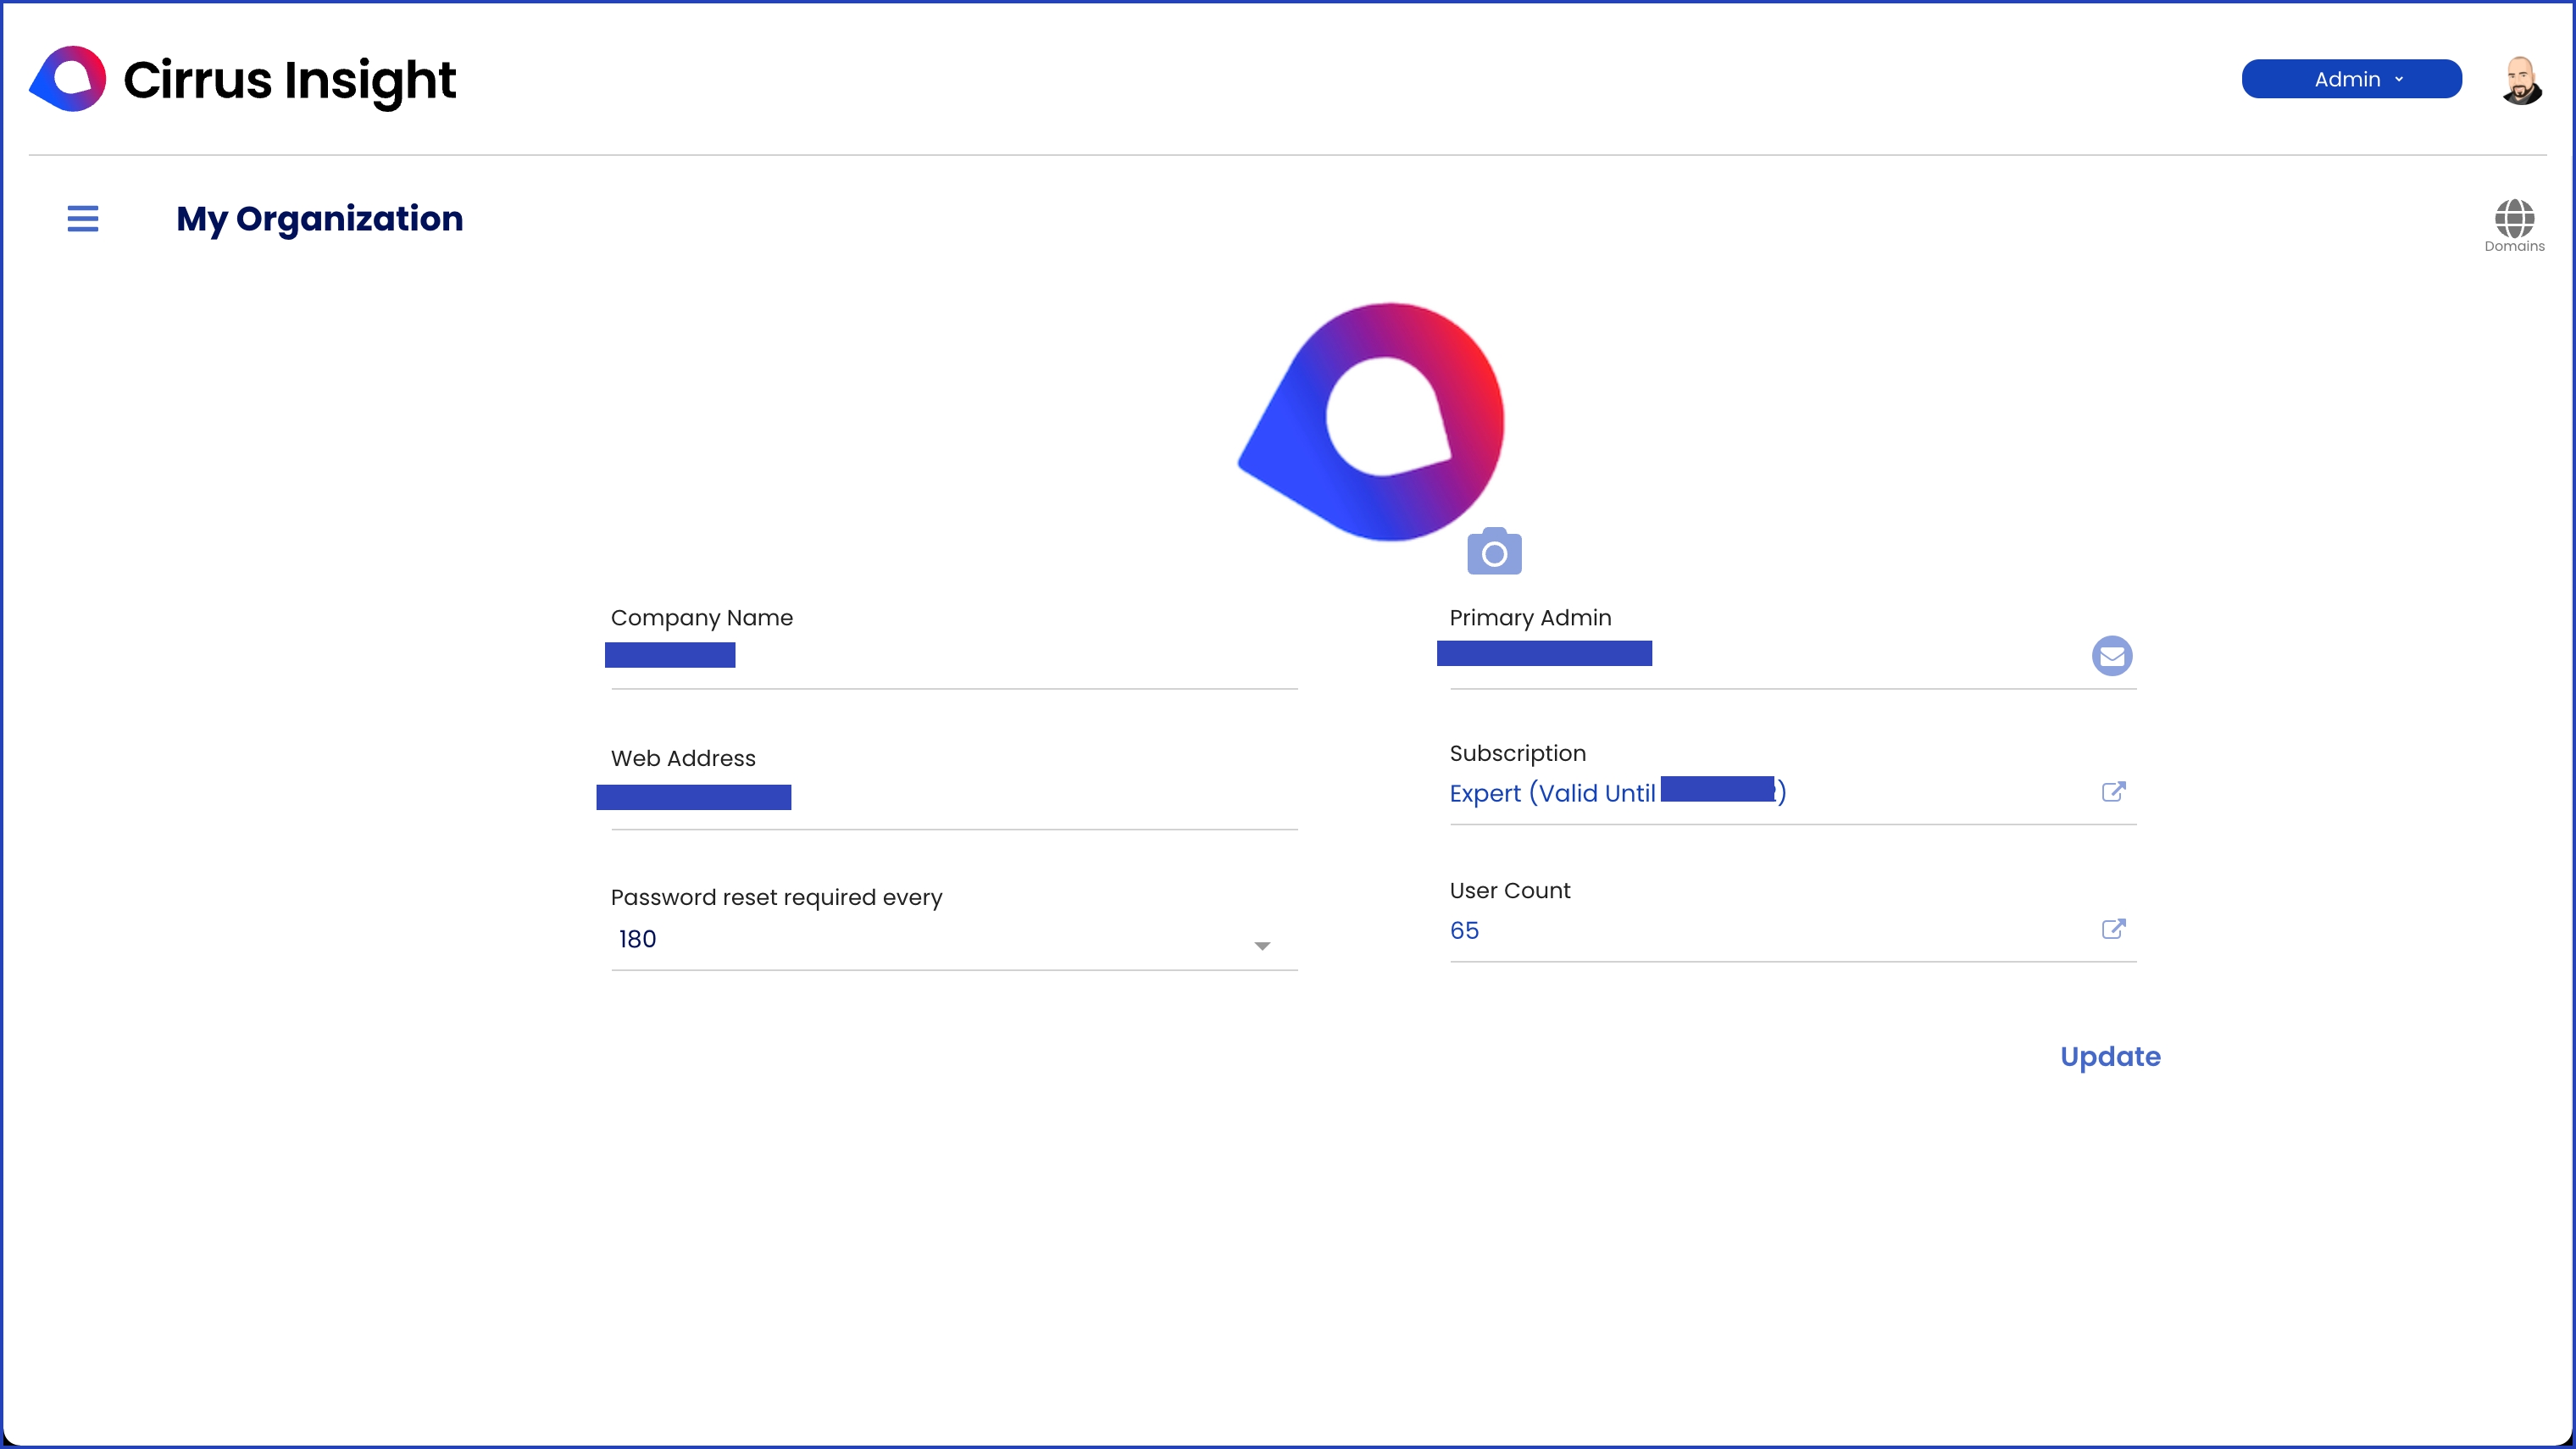Click the Cirrus Insight title text
2576x1449 pixels.
290,80
